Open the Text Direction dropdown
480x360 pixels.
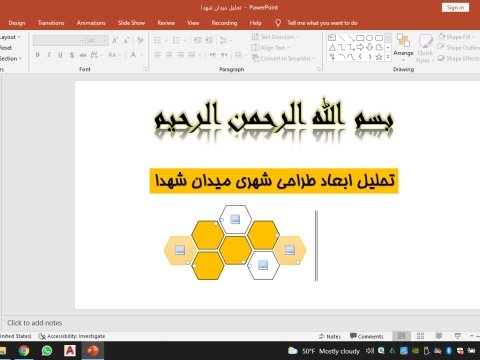pyautogui.click(x=275, y=37)
